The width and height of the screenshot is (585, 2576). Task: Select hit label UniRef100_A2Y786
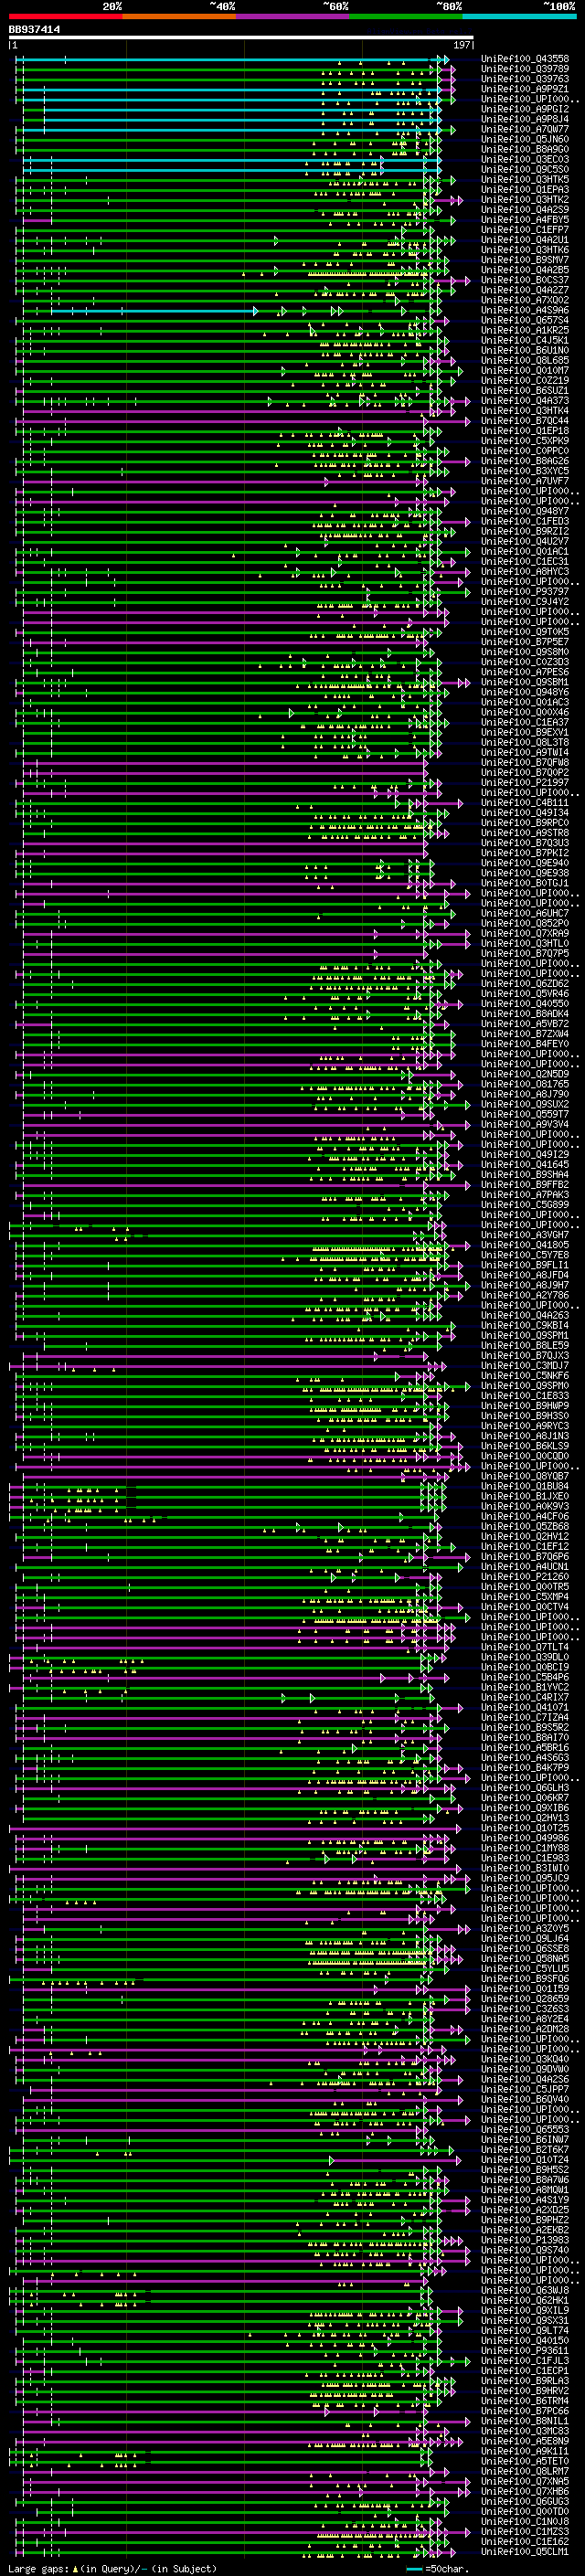coord(525,1295)
